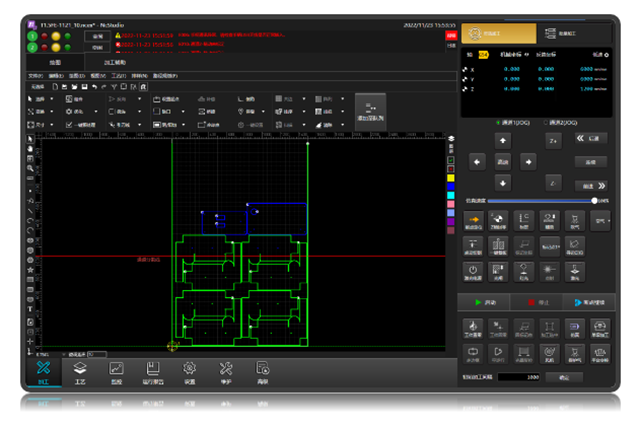Click the Z- axis jog button

tap(553, 182)
